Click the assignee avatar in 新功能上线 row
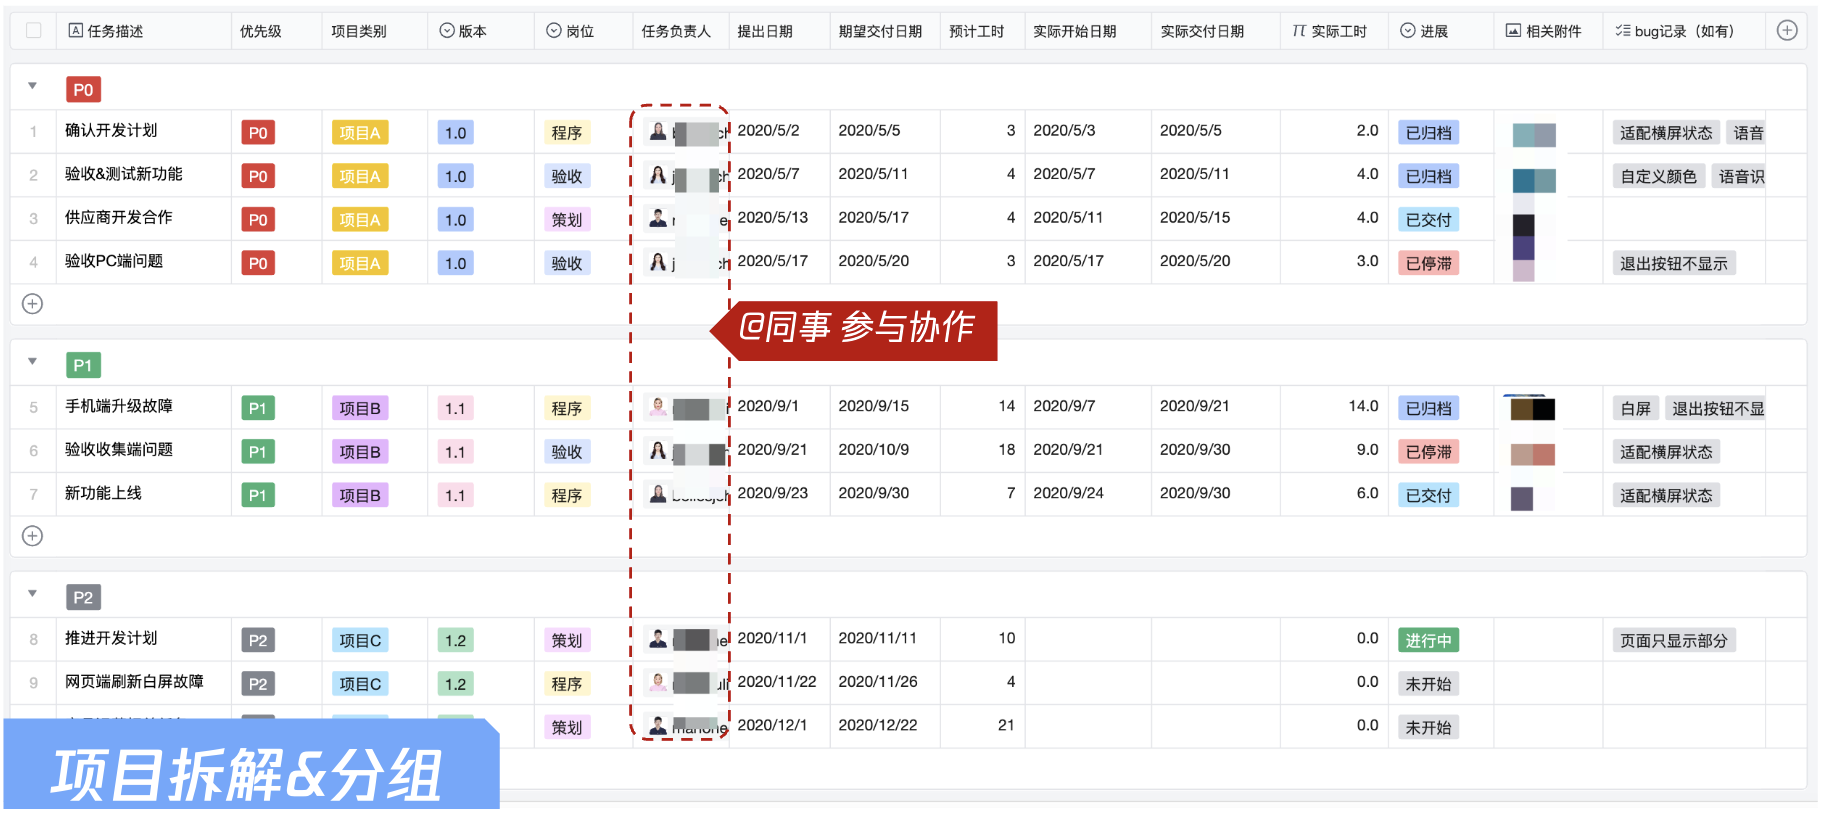This screenshot has width=1832, height=816. click(658, 494)
